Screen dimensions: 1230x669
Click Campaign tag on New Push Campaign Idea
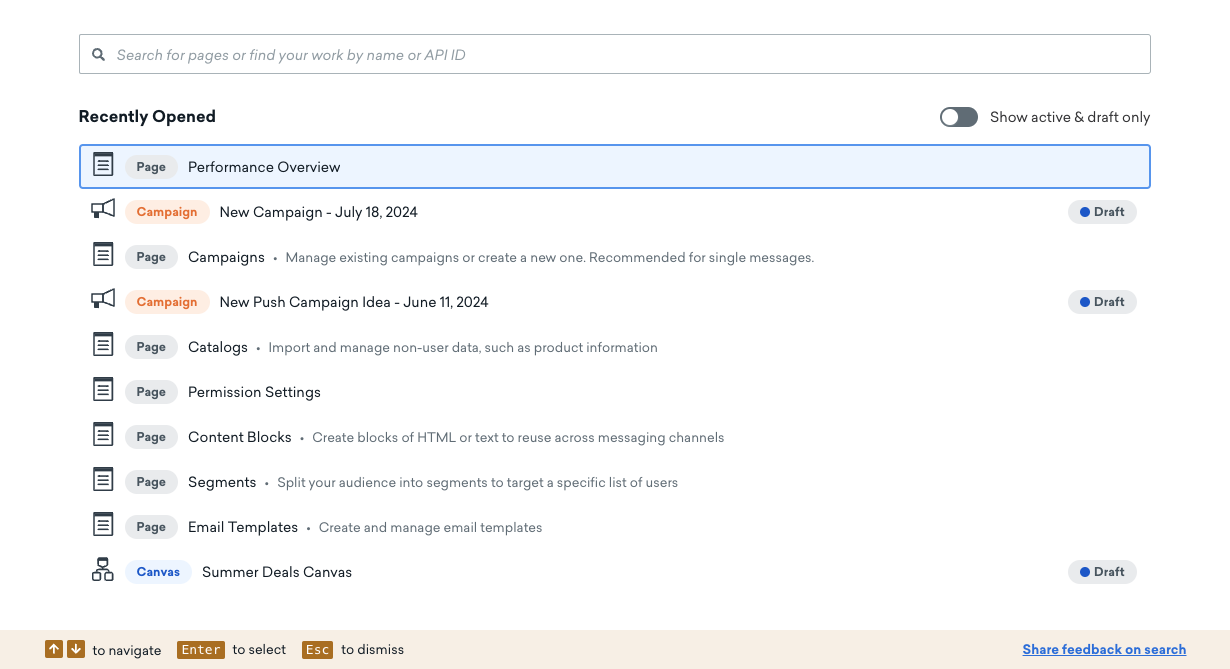click(167, 302)
